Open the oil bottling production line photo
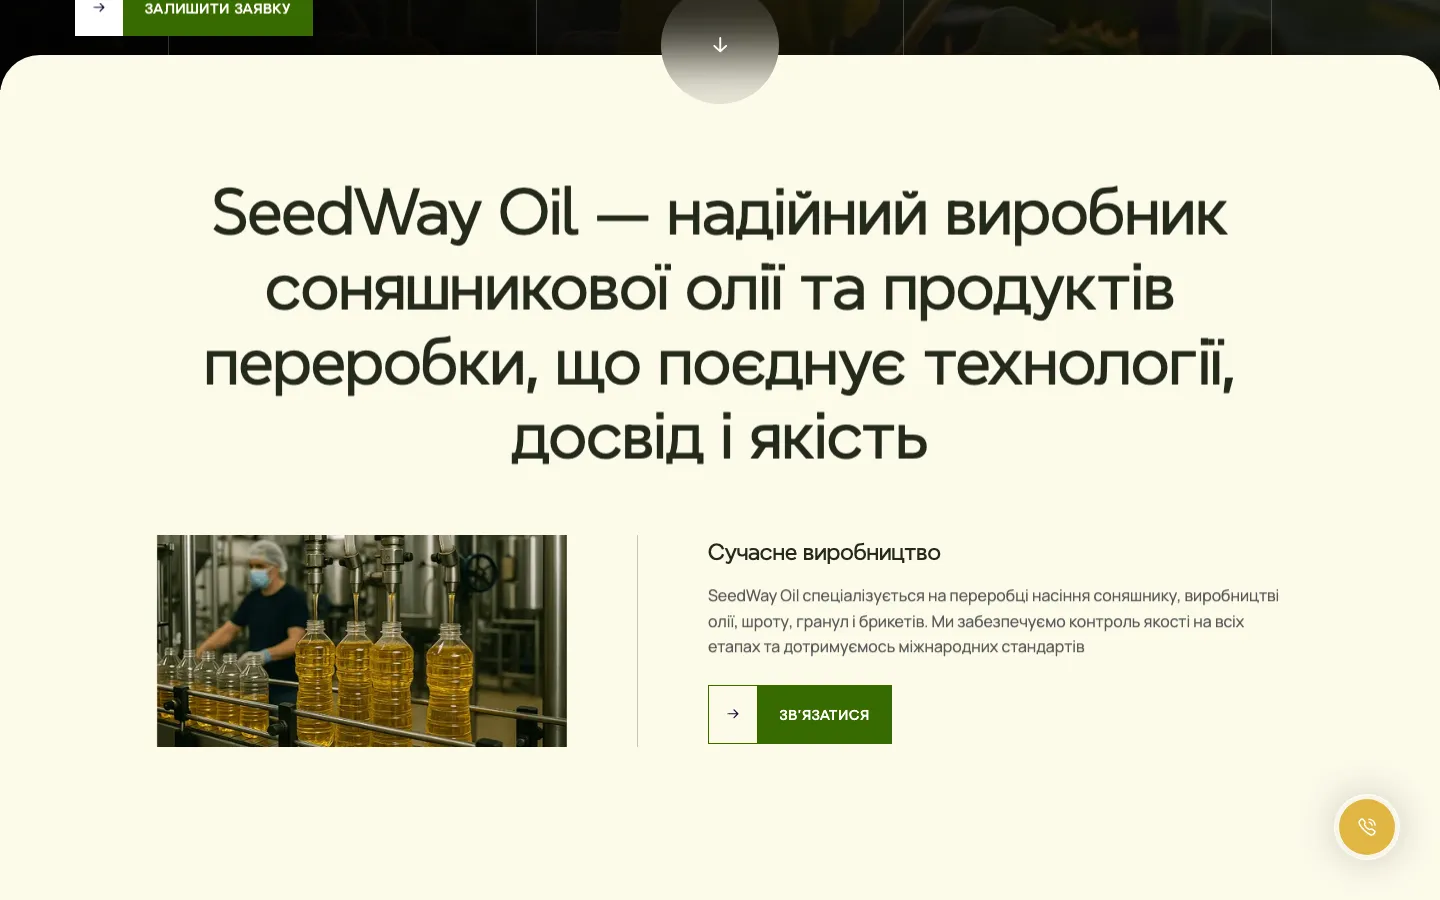Screen dimensions: 1440x900 click(x=362, y=641)
